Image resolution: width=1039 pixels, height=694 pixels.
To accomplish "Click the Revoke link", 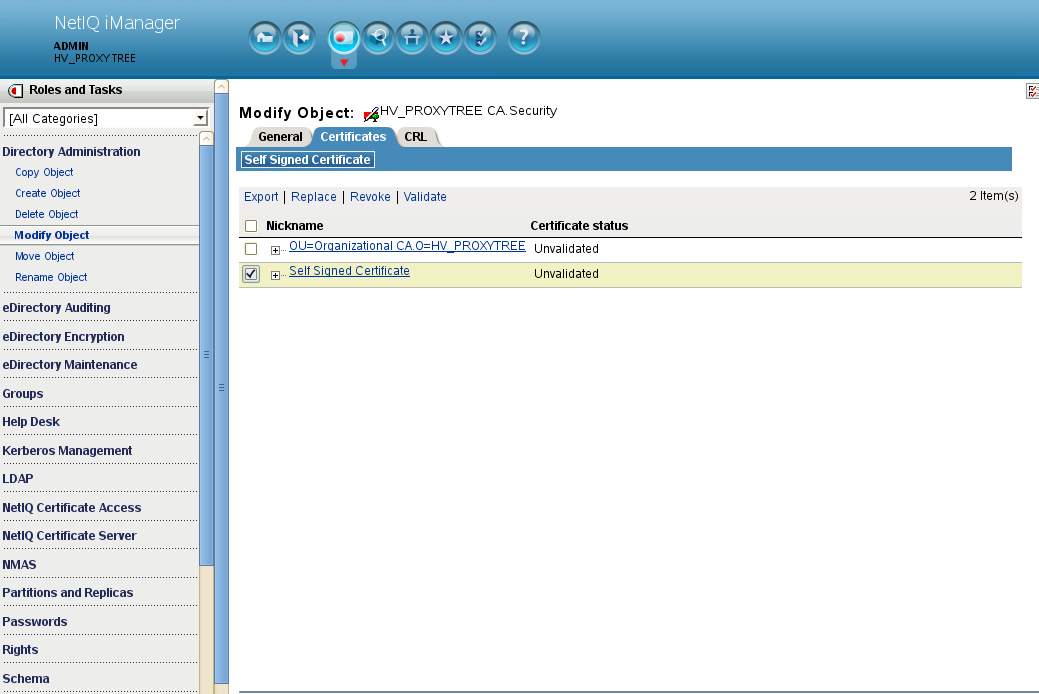I will click(x=370, y=197).
